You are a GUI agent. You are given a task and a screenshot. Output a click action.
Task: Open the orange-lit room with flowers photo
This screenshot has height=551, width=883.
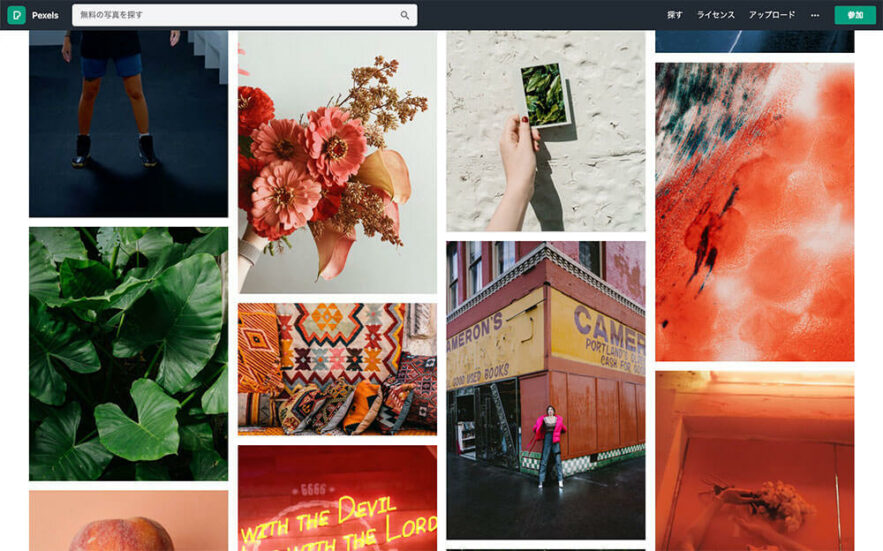[x=755, y=461]
